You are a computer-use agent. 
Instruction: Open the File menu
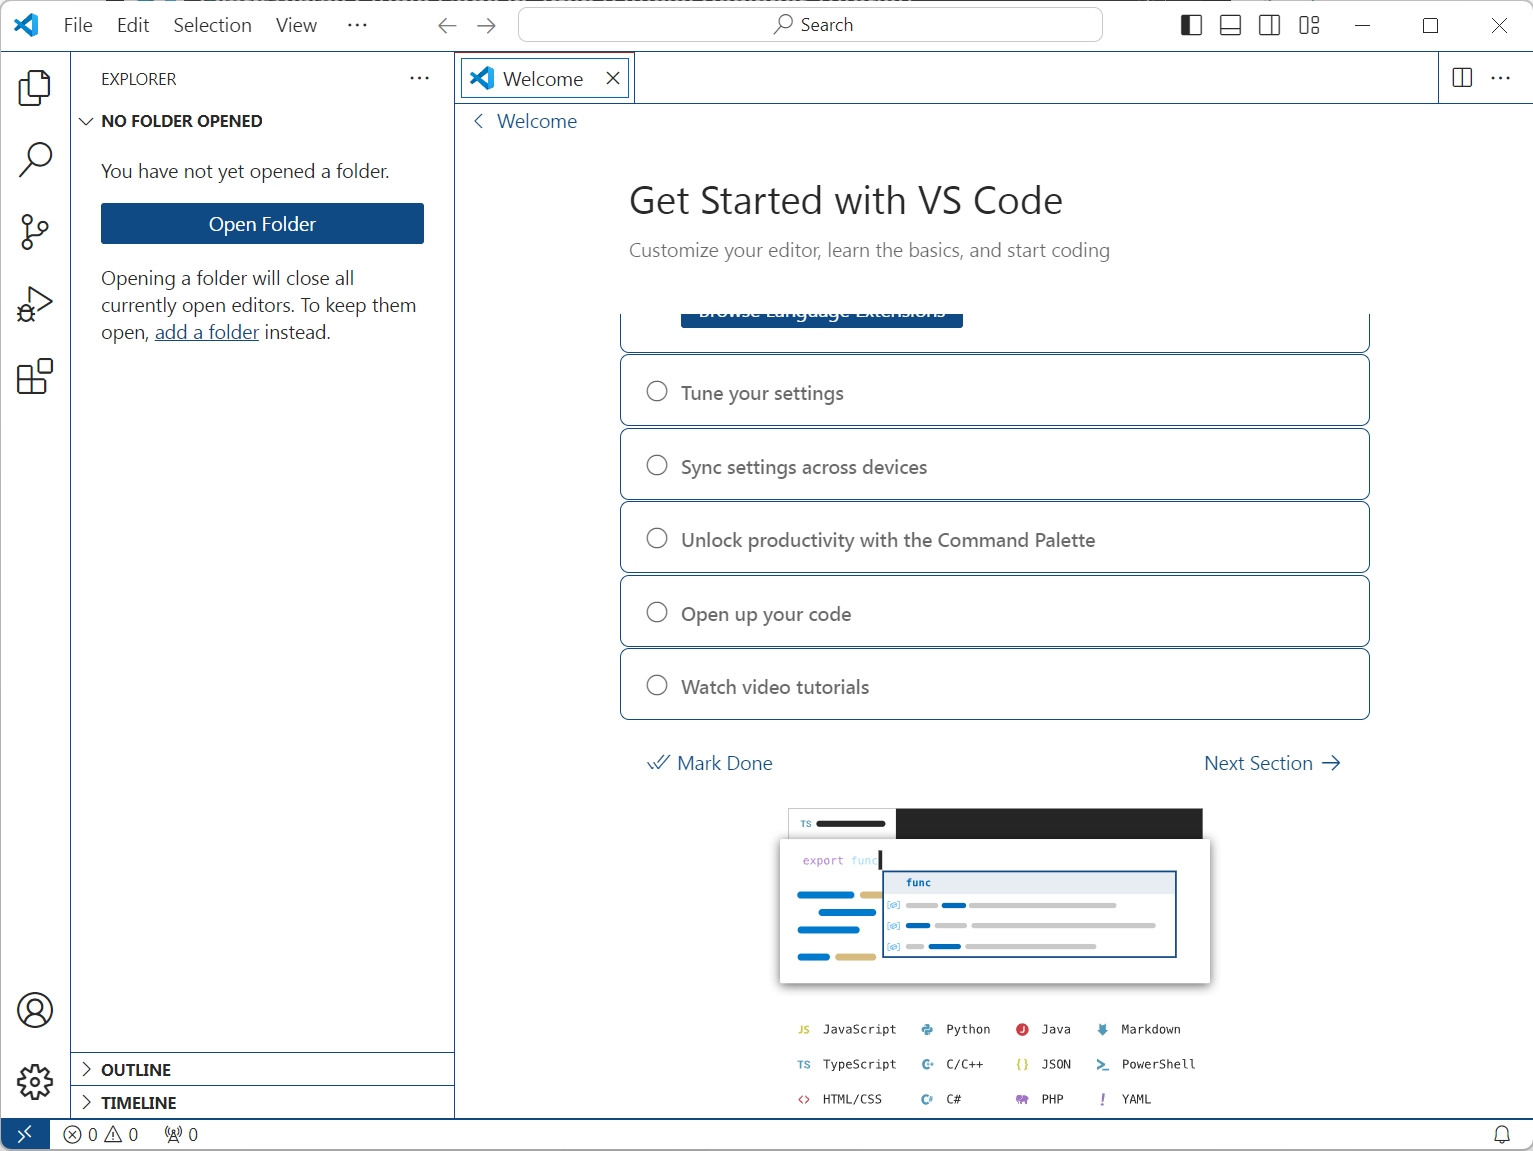[77, 25]
